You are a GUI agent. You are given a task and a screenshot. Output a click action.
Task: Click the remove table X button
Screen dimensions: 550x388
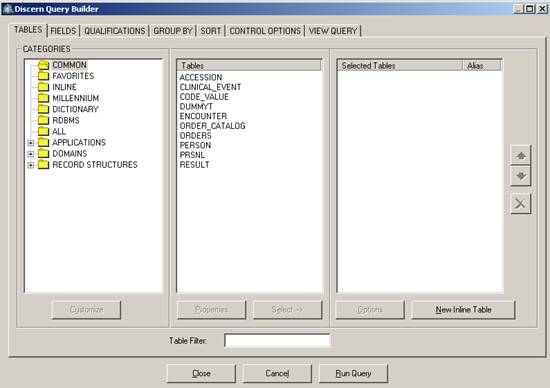point(521,203)
